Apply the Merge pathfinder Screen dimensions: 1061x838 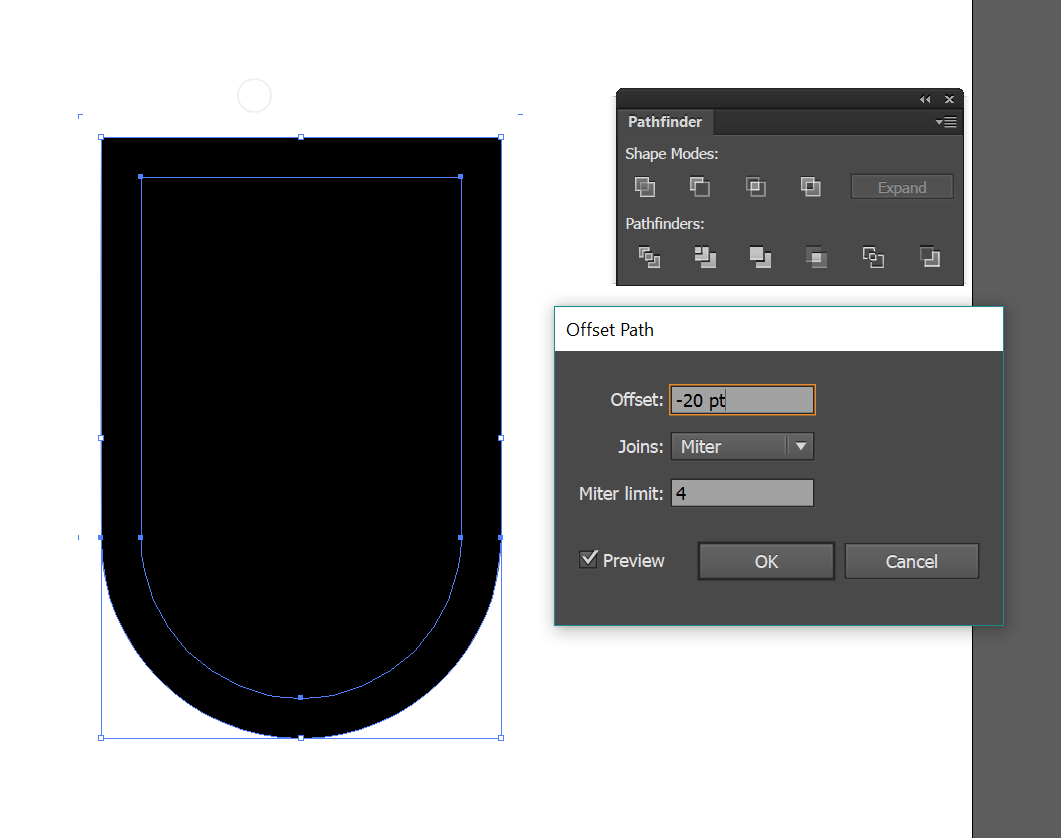coord(760,257)
